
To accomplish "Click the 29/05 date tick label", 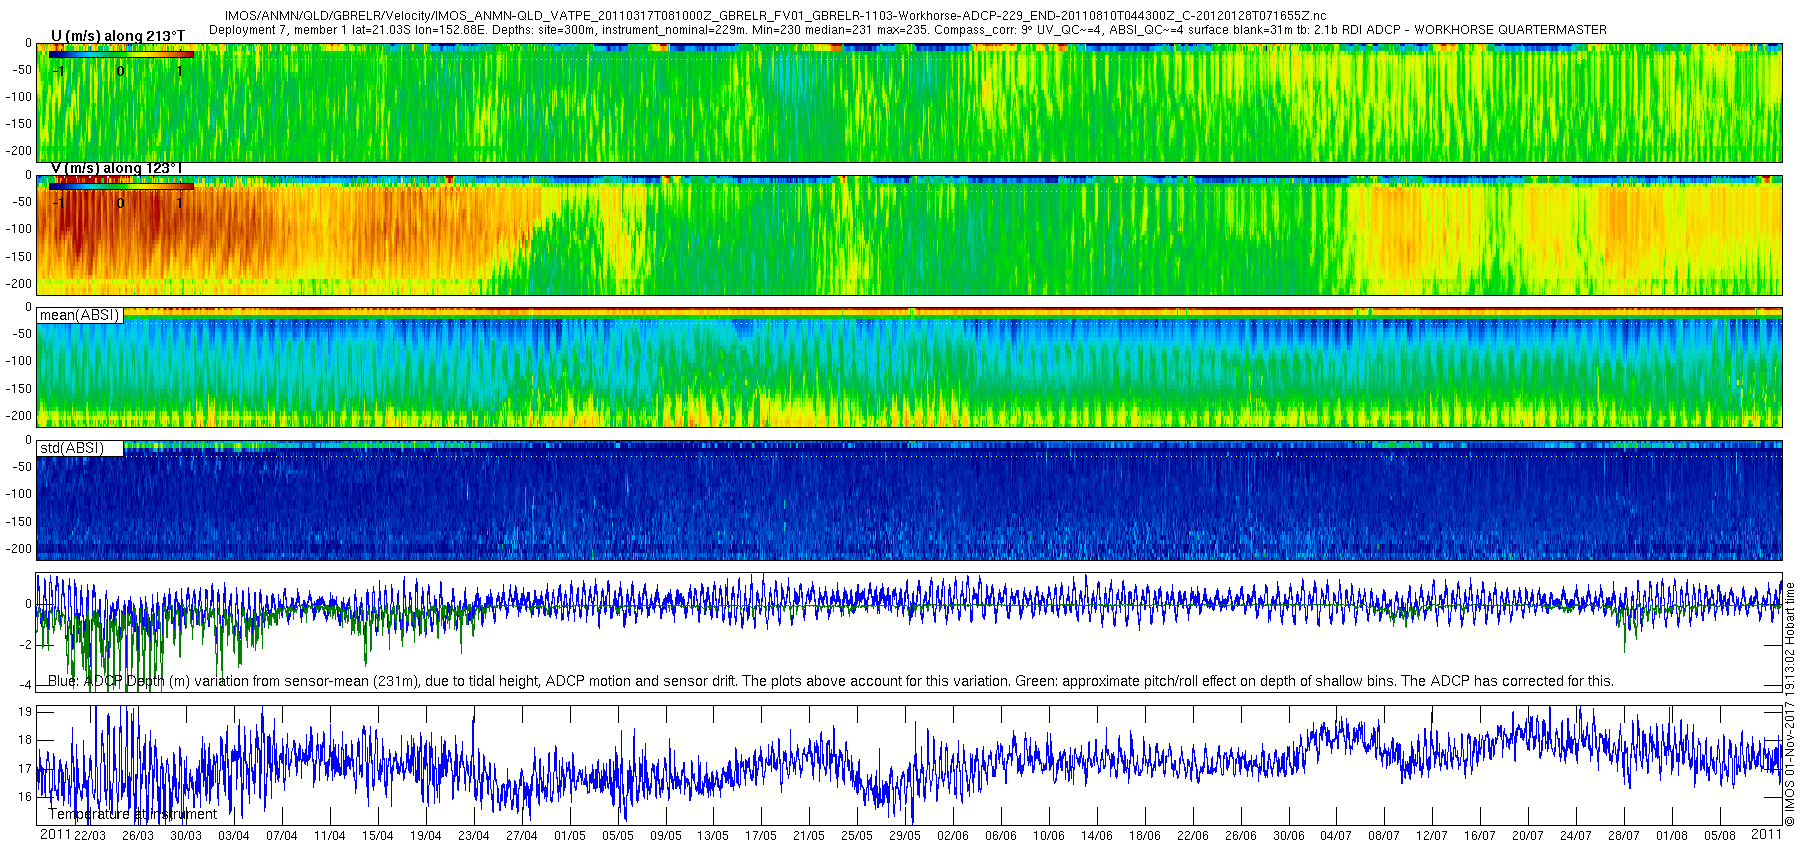I will click(905, 836).
